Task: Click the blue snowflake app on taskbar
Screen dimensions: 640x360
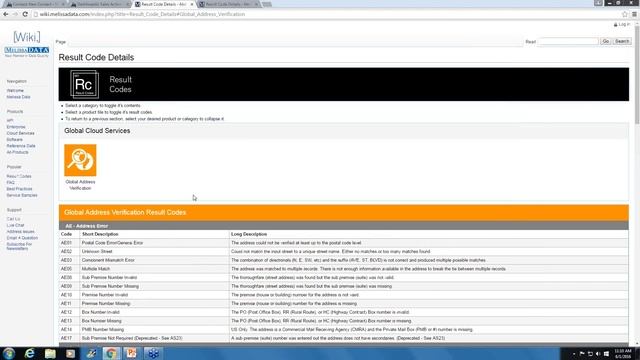Action: click(153, 353)
